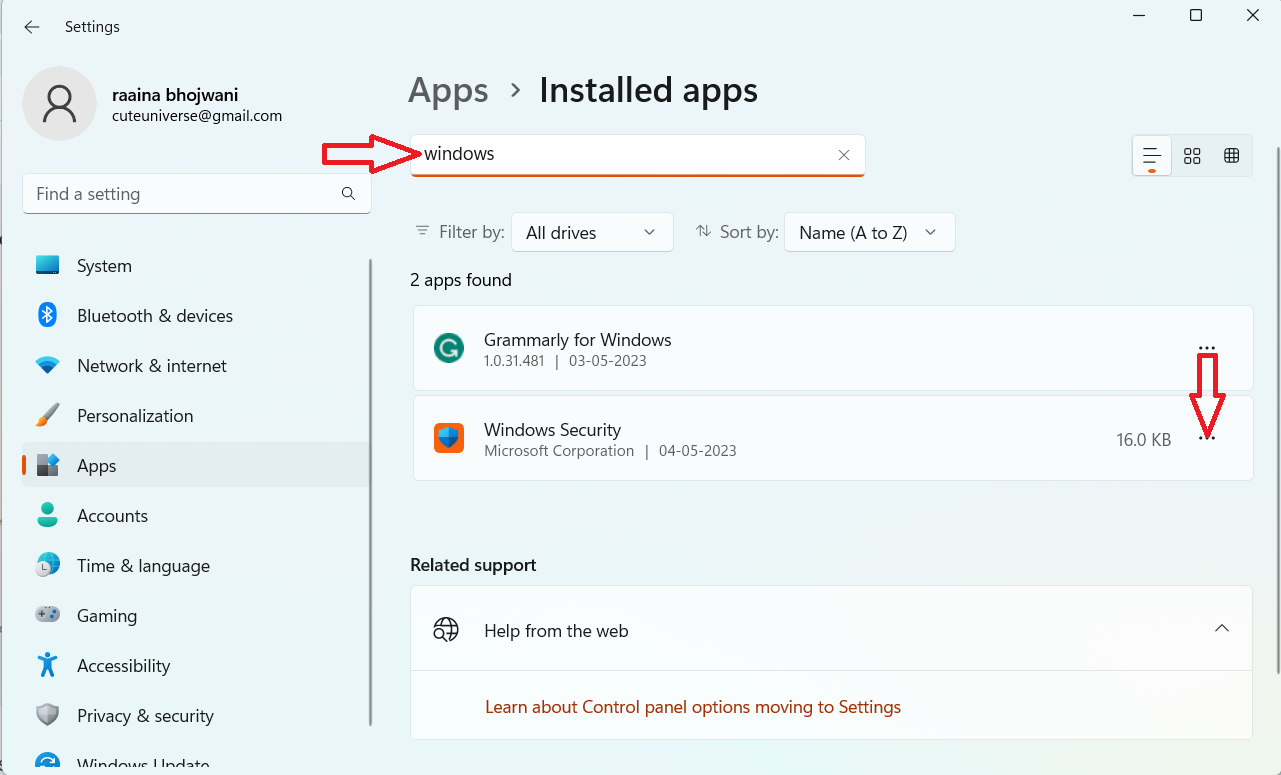Clear the apps search box text

point(843,155)
